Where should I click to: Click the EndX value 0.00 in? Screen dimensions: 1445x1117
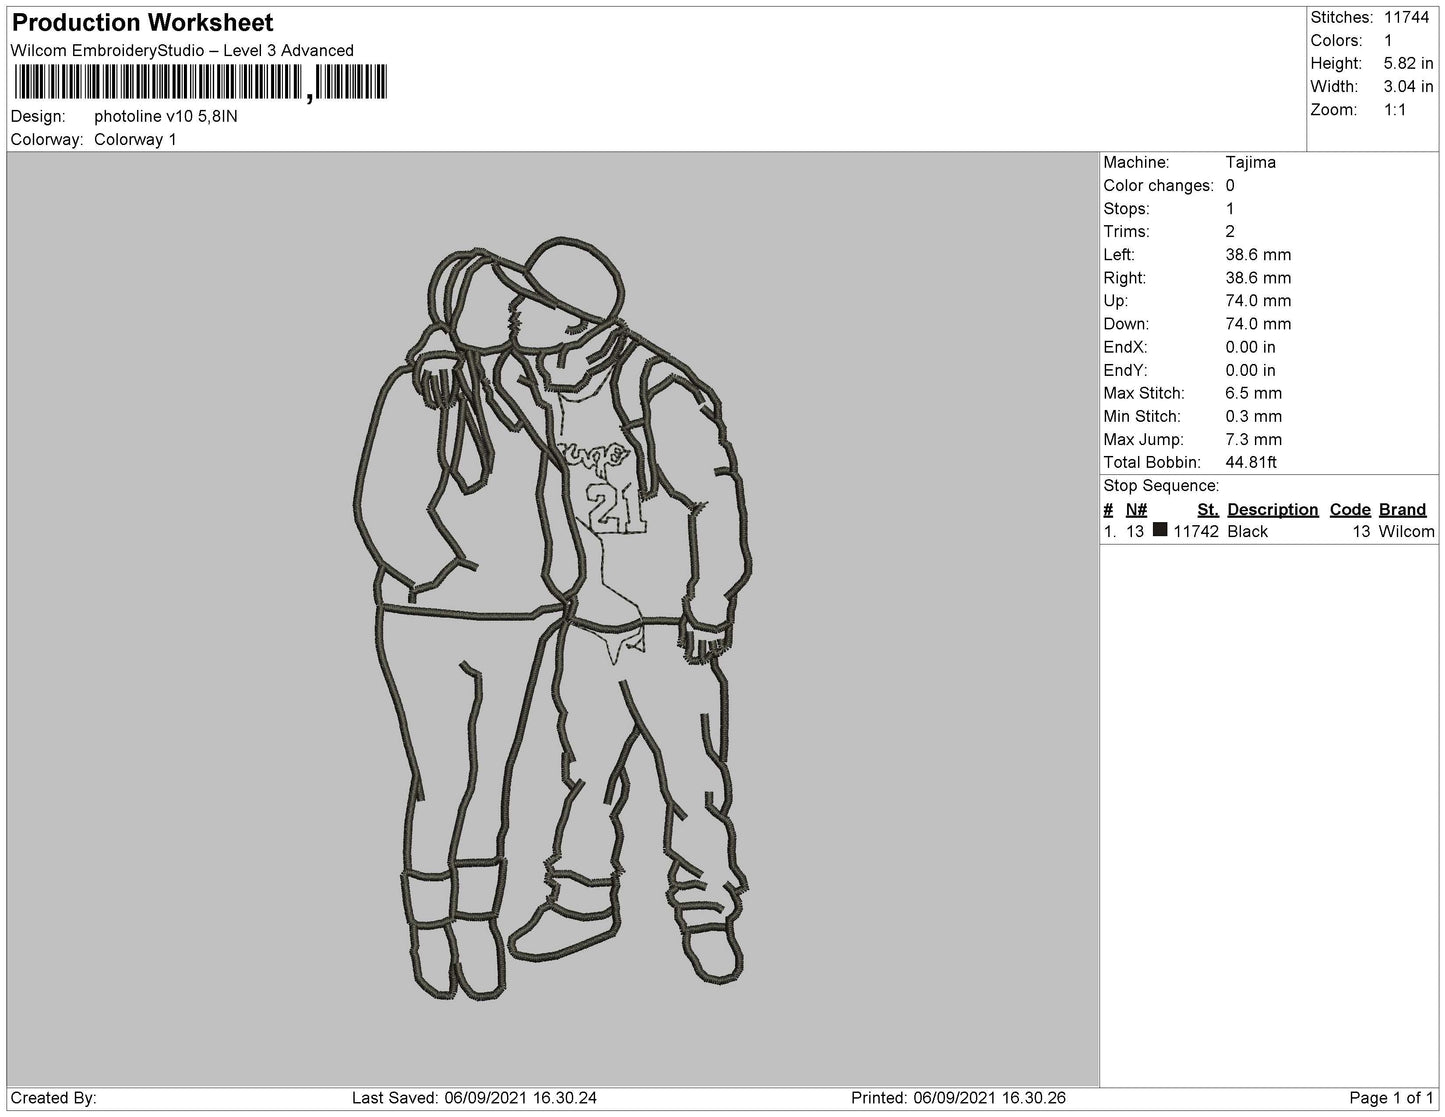point(1250,346)
